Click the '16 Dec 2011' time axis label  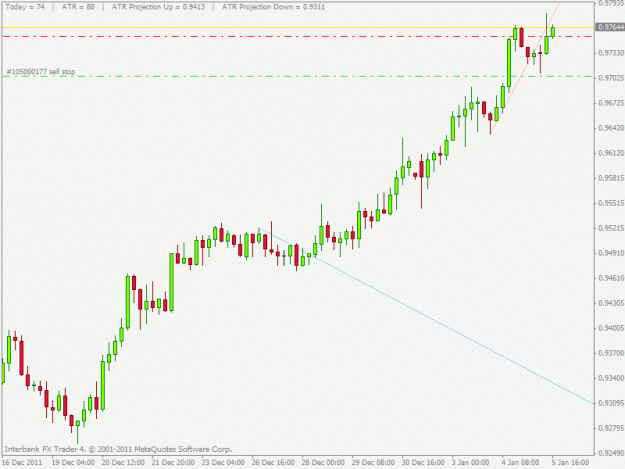(x=22, y=462)
